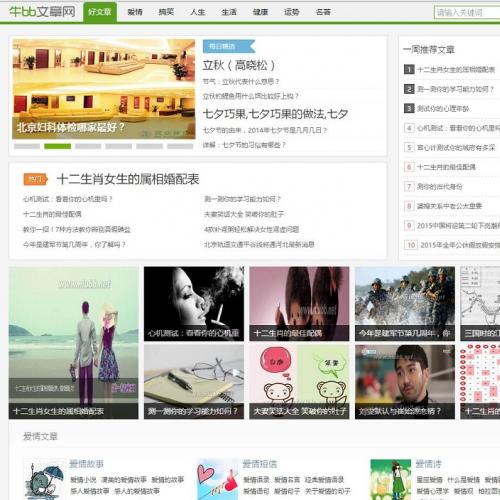Click the blue daily-pick ribbon badge
The height and width of the screenshot is (500, 500).
[229, 46]
